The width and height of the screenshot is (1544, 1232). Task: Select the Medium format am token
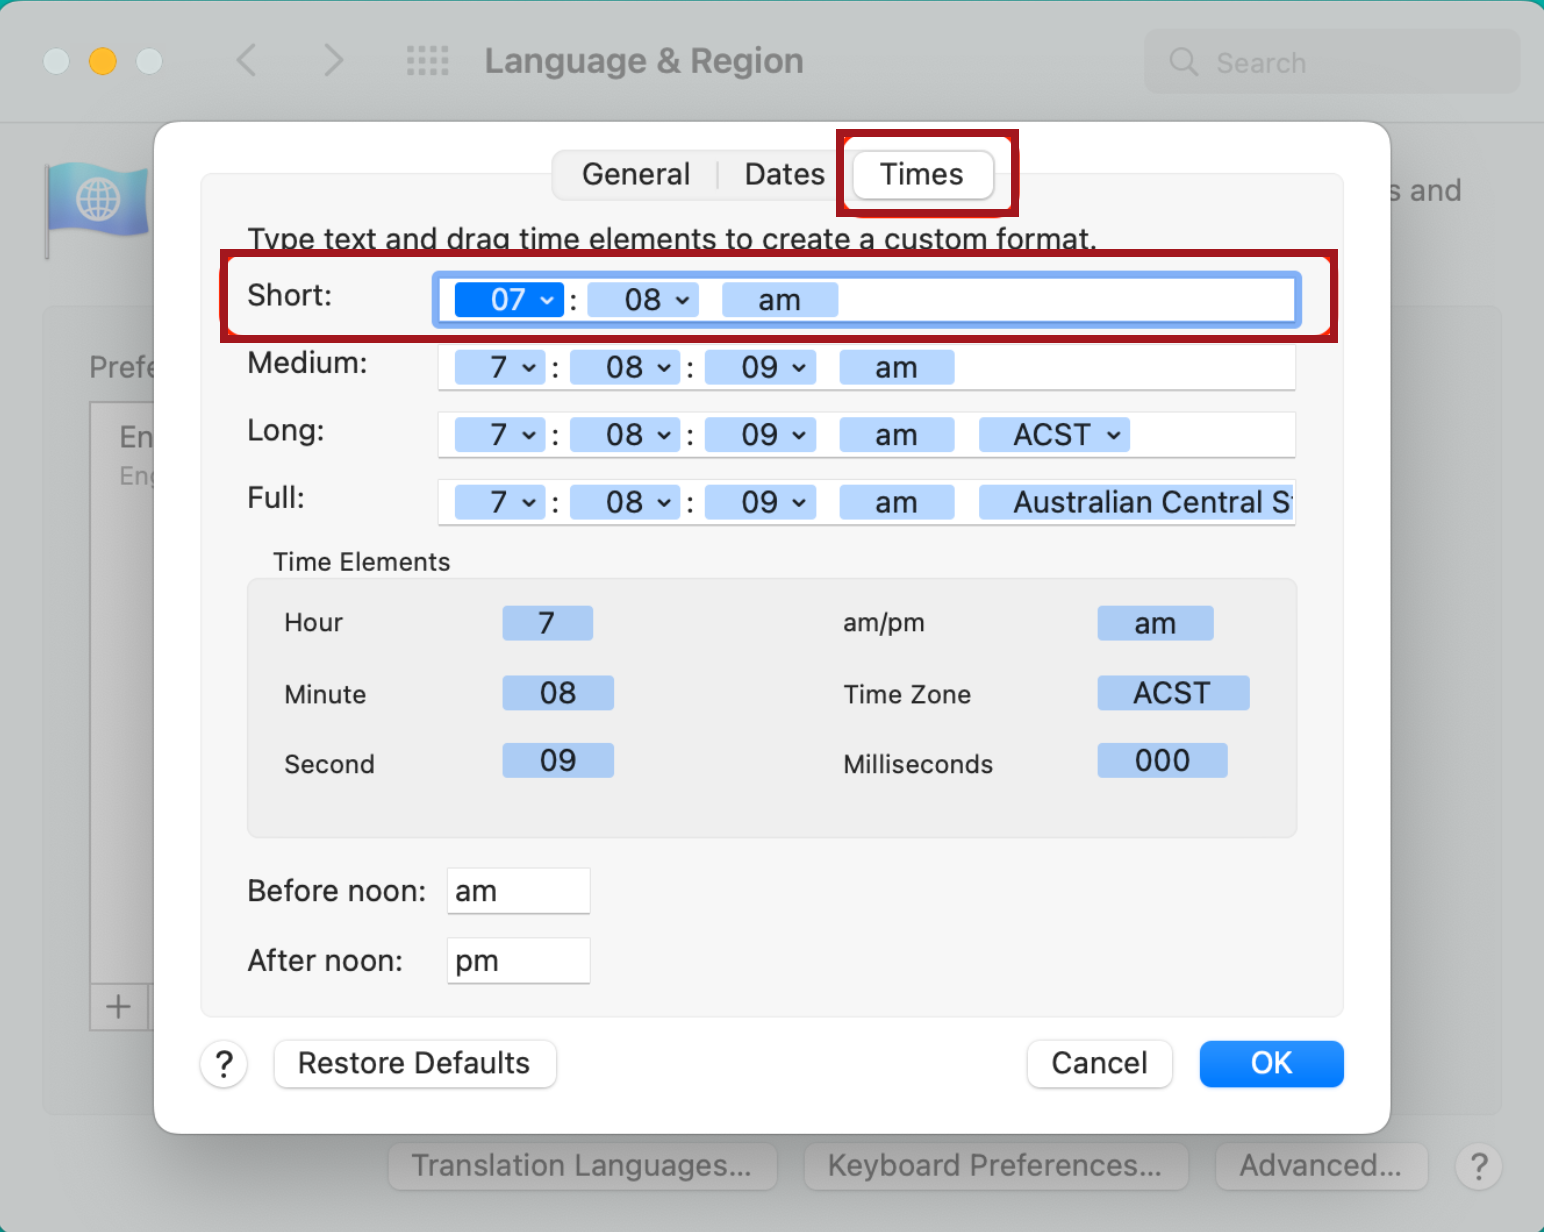click(x=896, y=367)
